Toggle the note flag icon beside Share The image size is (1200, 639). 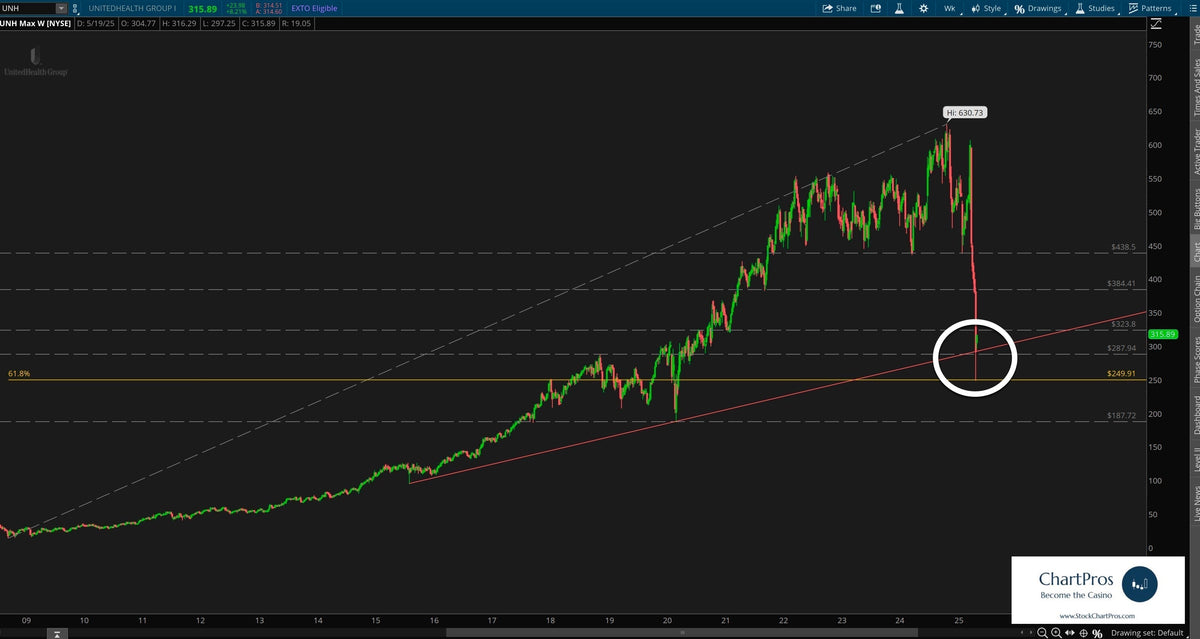(x=874, y=8)
